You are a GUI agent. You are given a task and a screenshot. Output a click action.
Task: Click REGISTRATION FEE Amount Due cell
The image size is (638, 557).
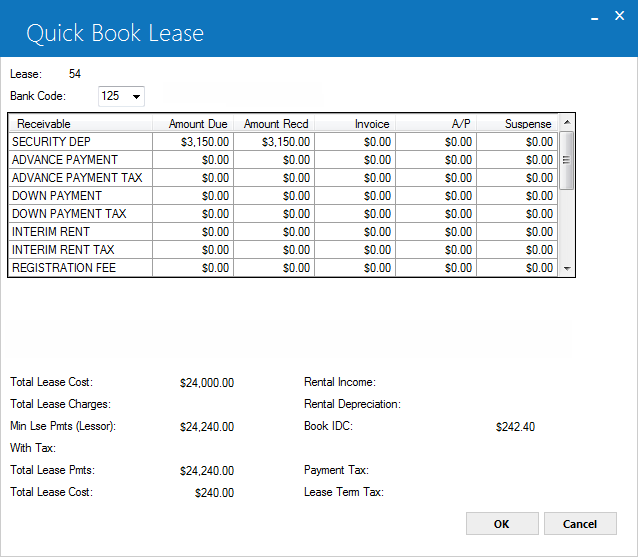pos(193,268)
